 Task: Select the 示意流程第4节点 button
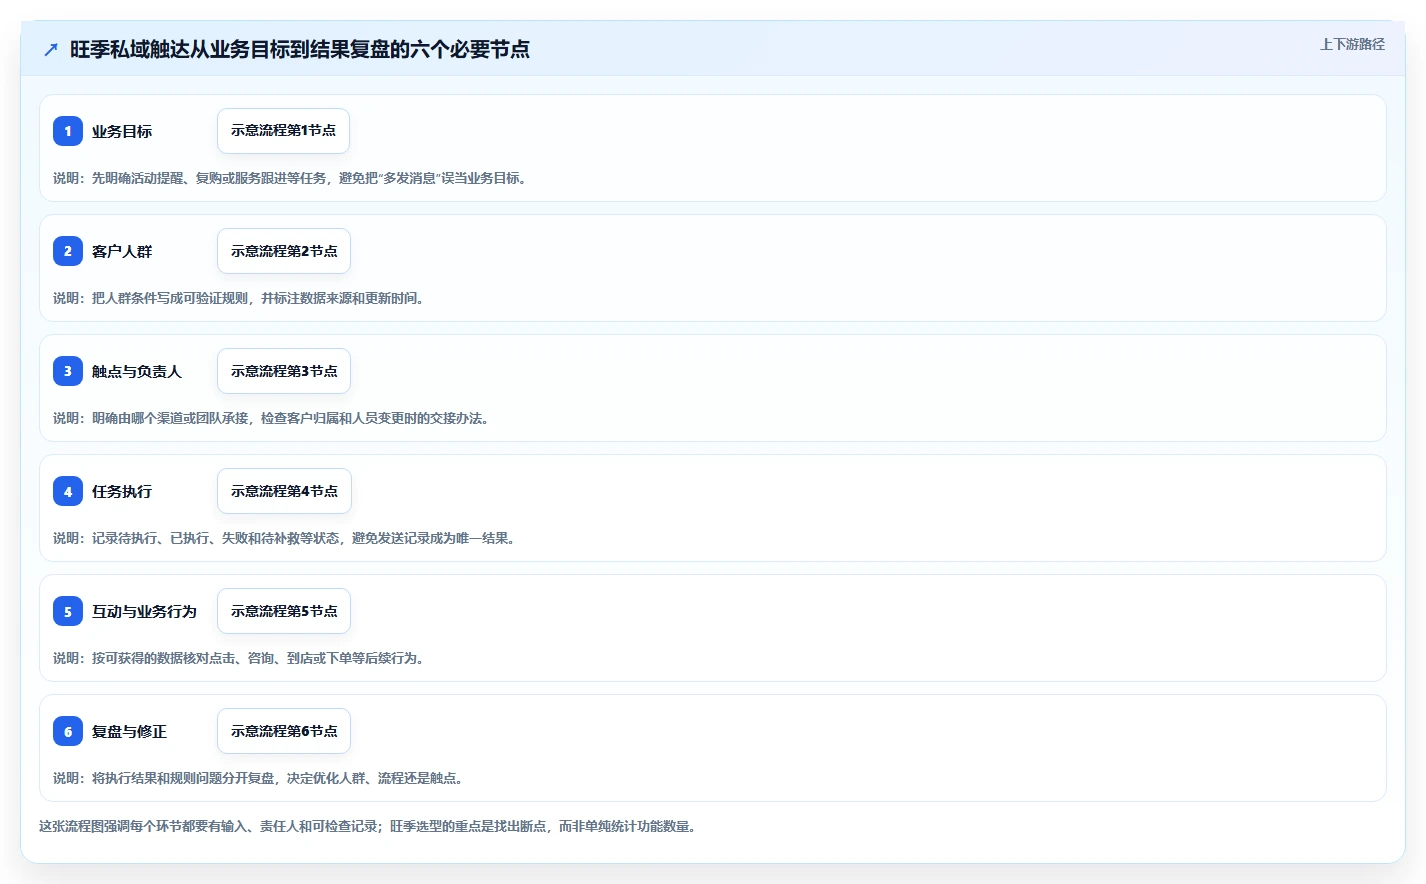(x=284, y=491)
